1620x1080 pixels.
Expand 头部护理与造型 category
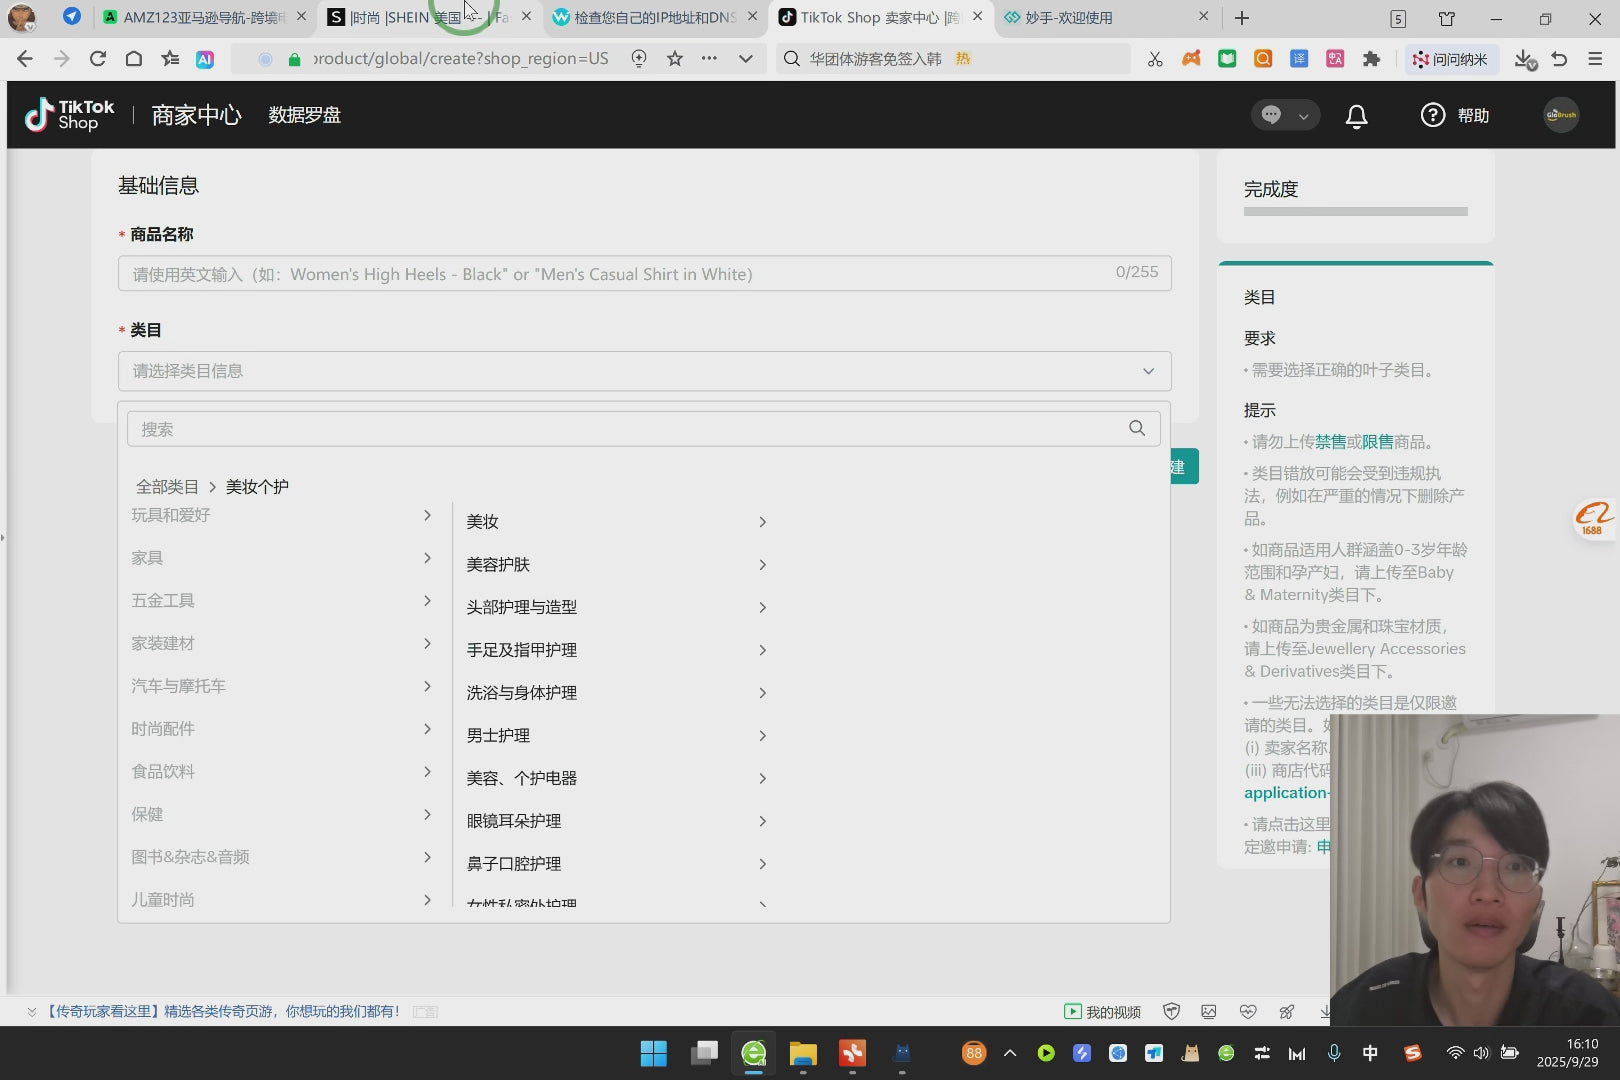[x=616, y=607]
